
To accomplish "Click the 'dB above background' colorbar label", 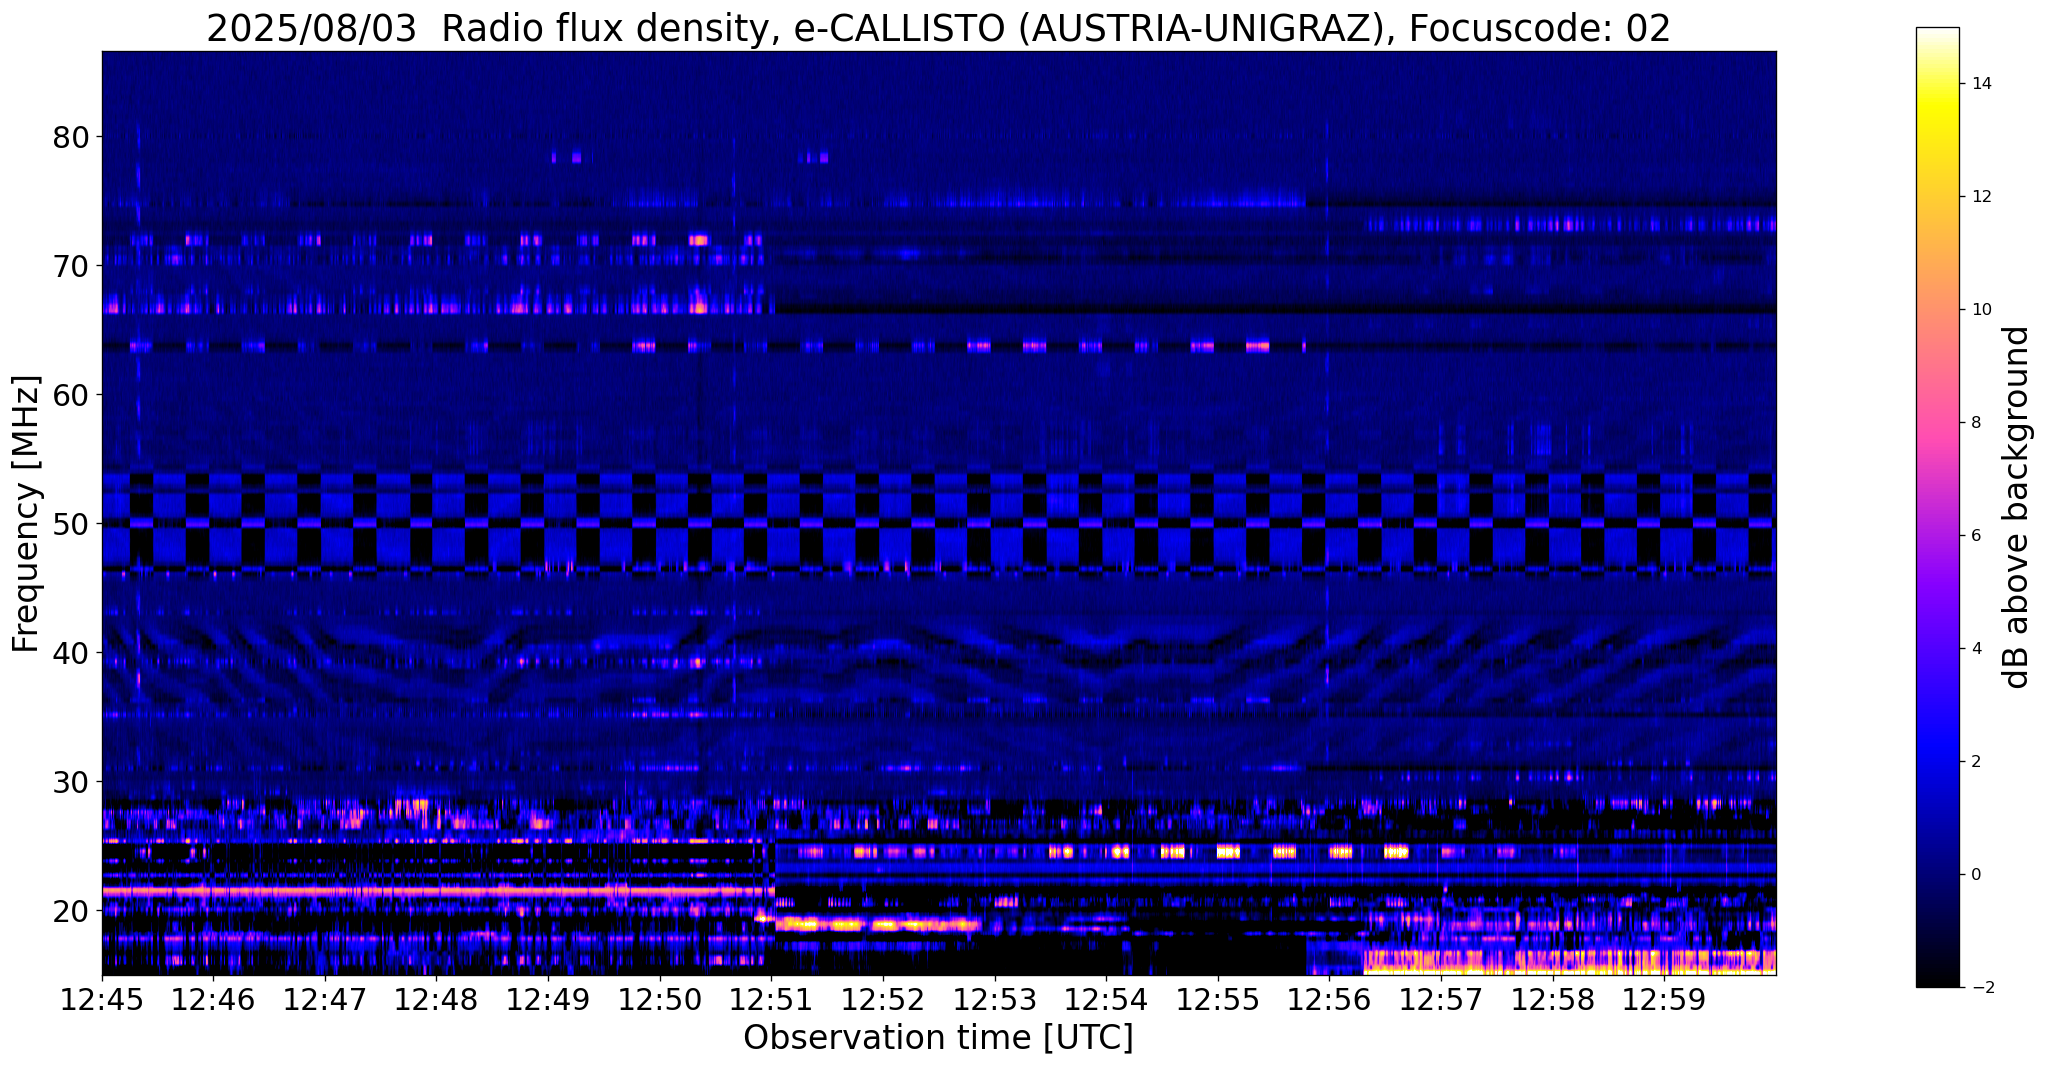I will pyautogui.click(x=2018, y=507).
